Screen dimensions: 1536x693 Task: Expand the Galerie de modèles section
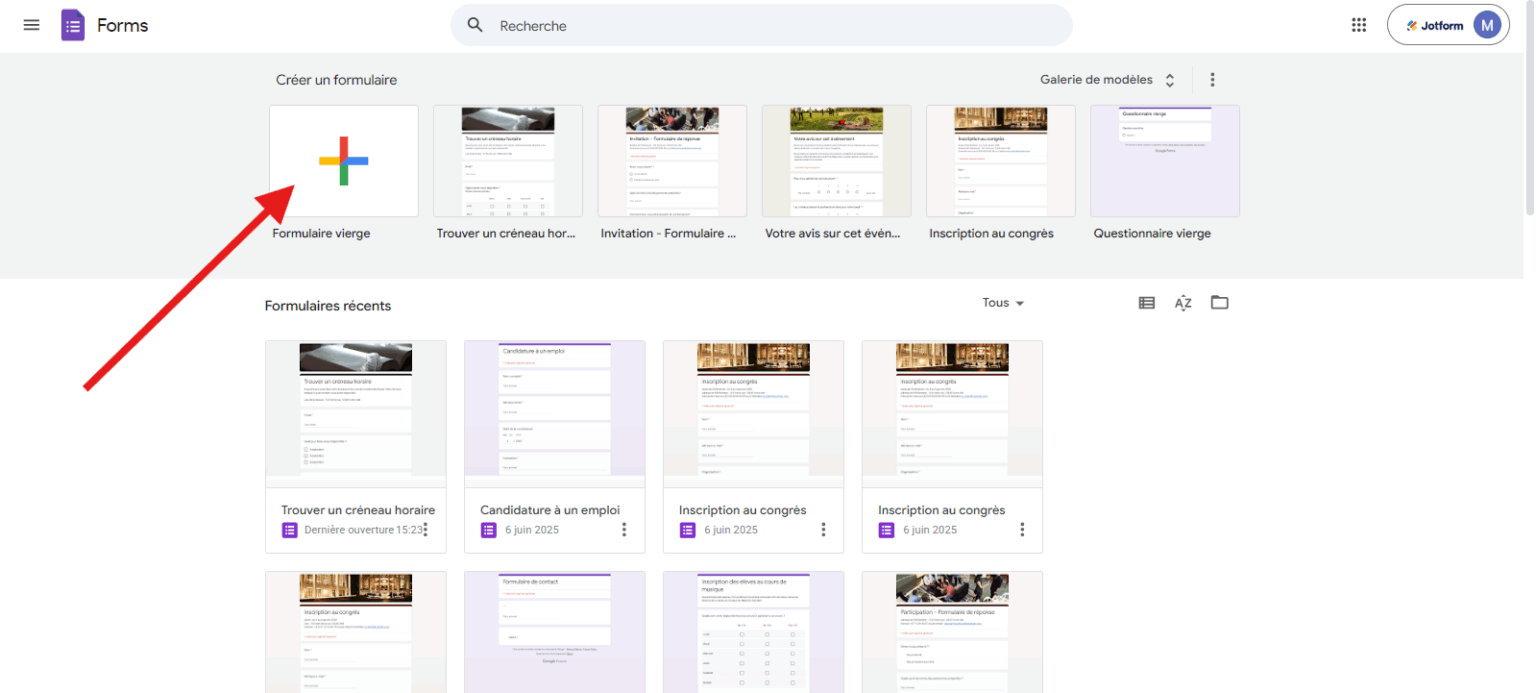(1107, 80)
